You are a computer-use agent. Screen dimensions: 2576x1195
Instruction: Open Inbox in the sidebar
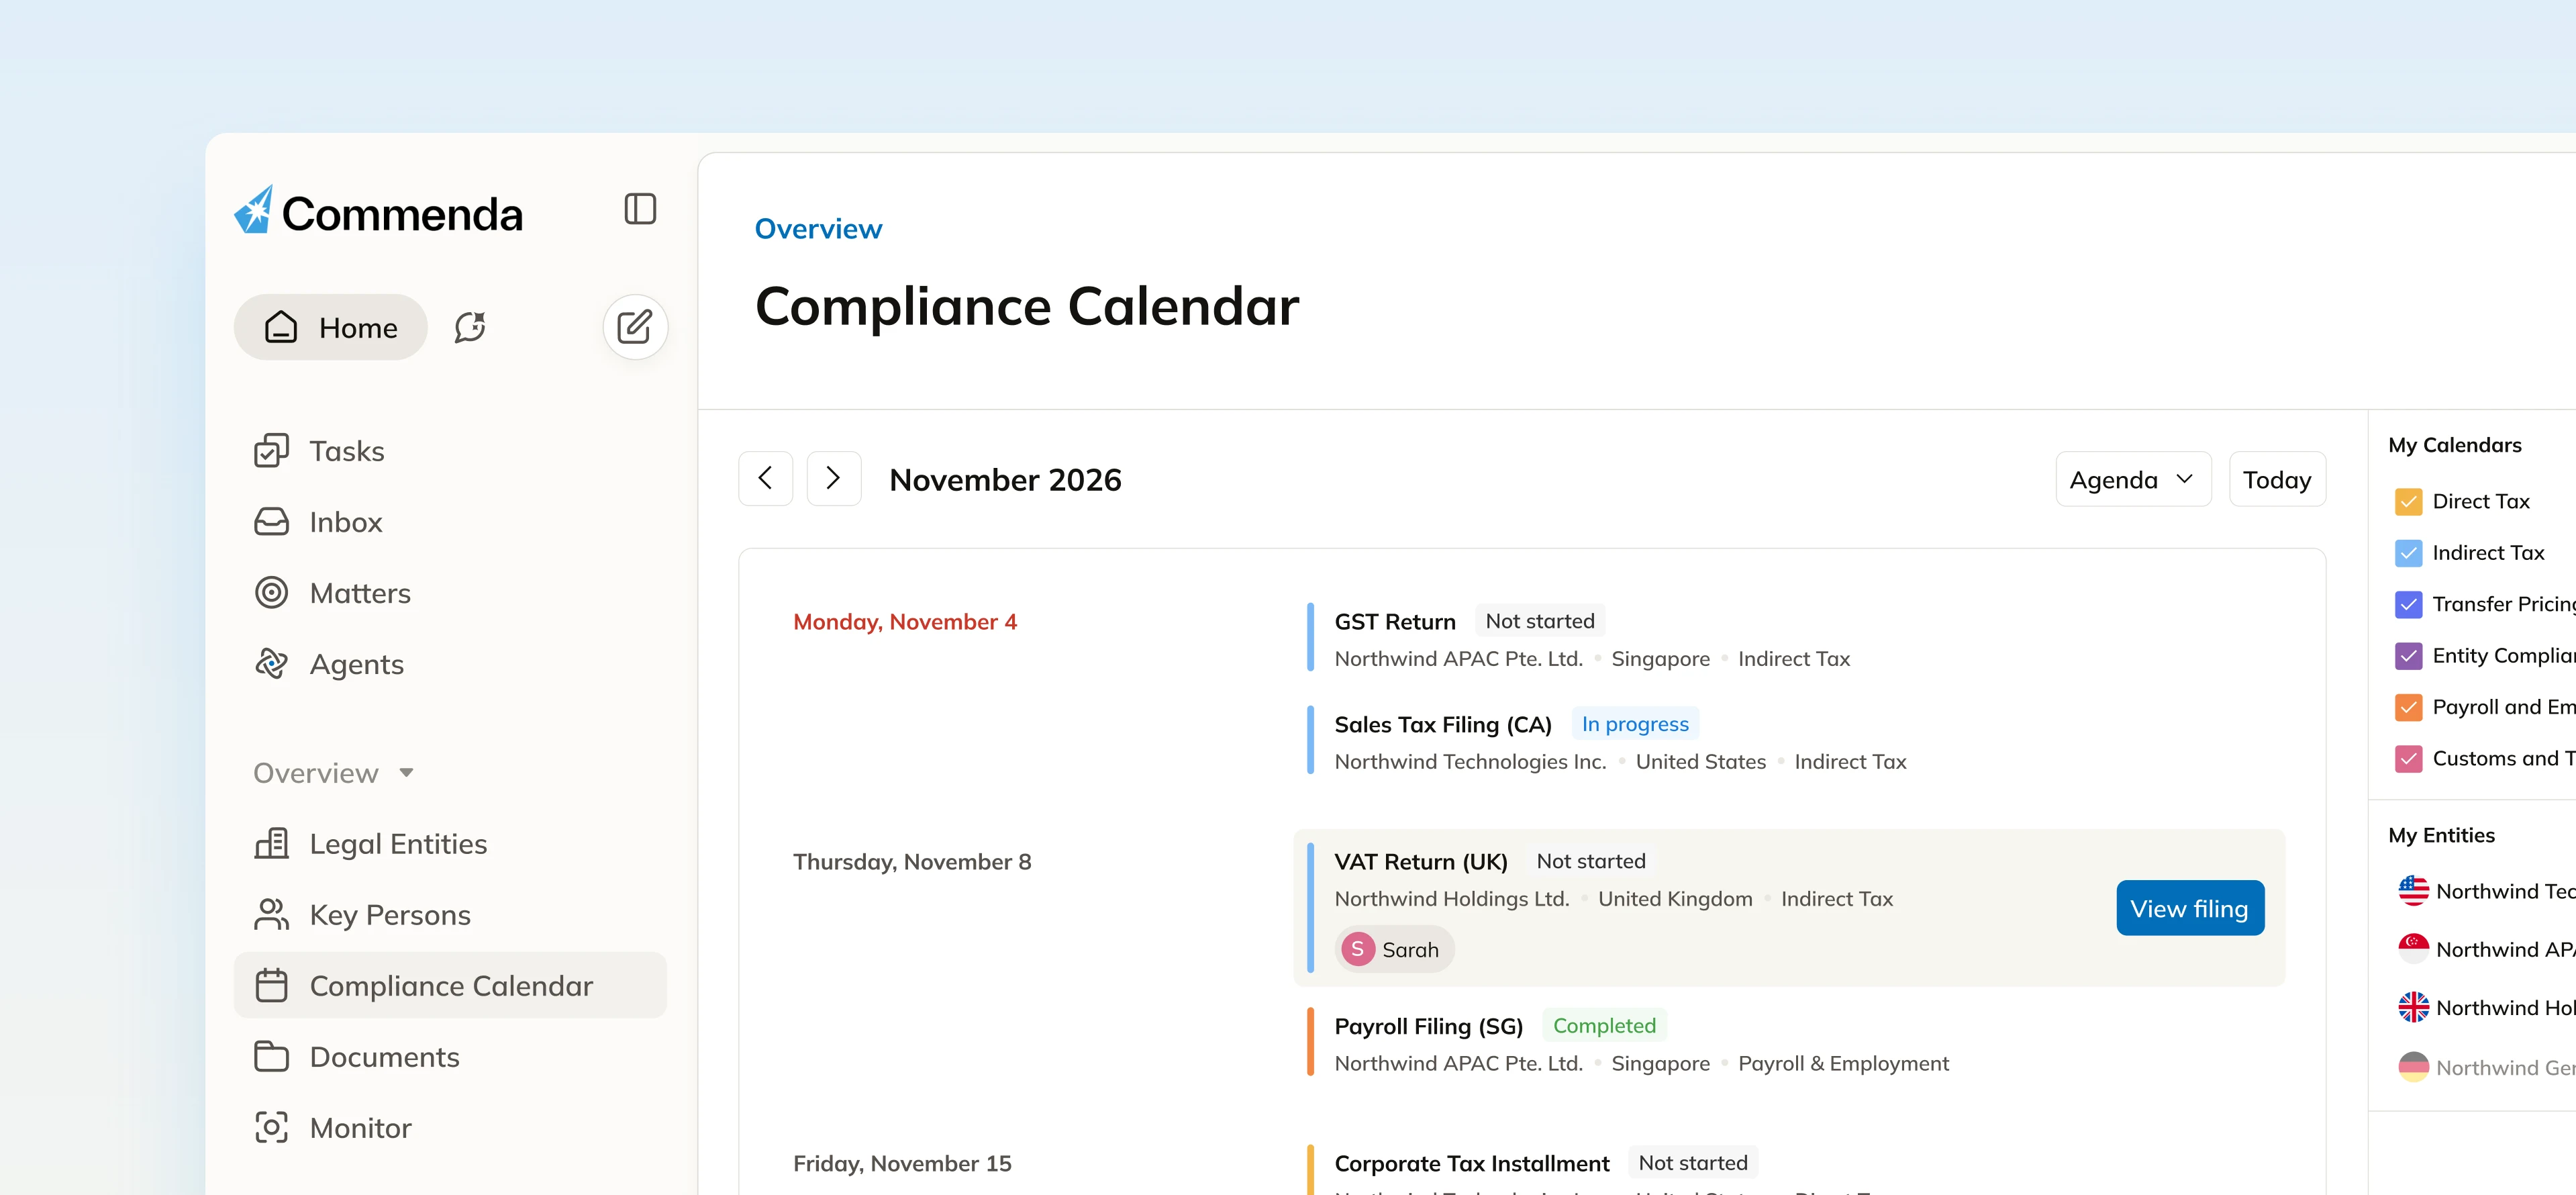coord(346,522)
